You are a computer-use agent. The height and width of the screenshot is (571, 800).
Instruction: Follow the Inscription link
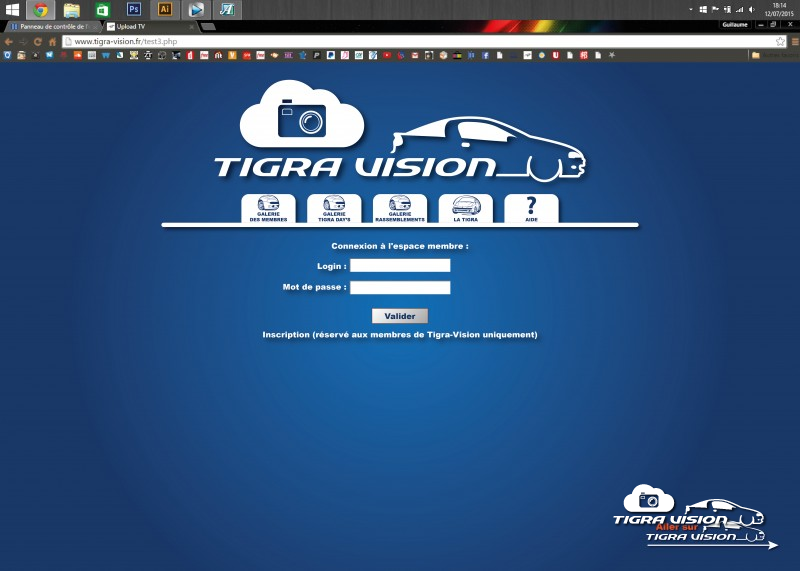[x=400, y=335]
